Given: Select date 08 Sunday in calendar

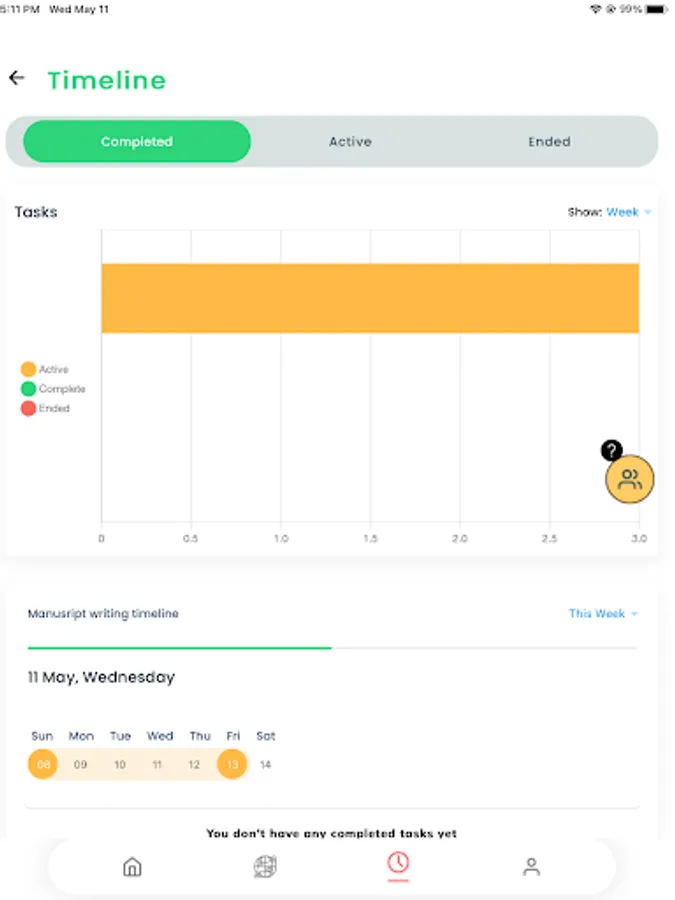Looking at the screenshot, I should [43, 765].
